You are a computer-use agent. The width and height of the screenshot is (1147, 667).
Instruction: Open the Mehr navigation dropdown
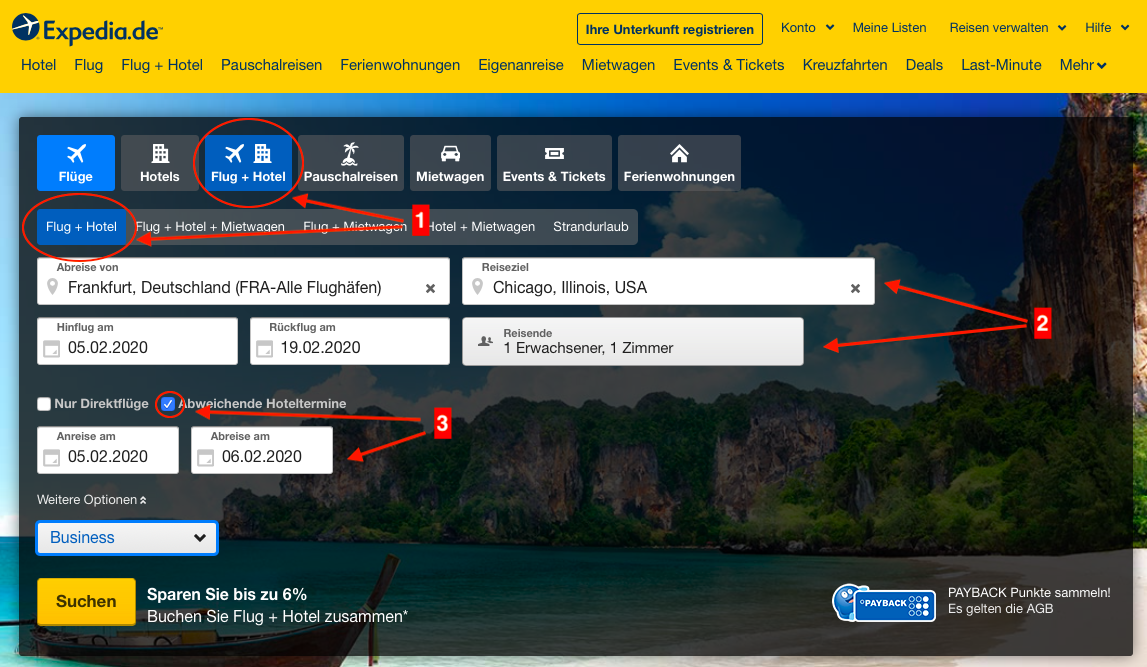[1083, 65]
